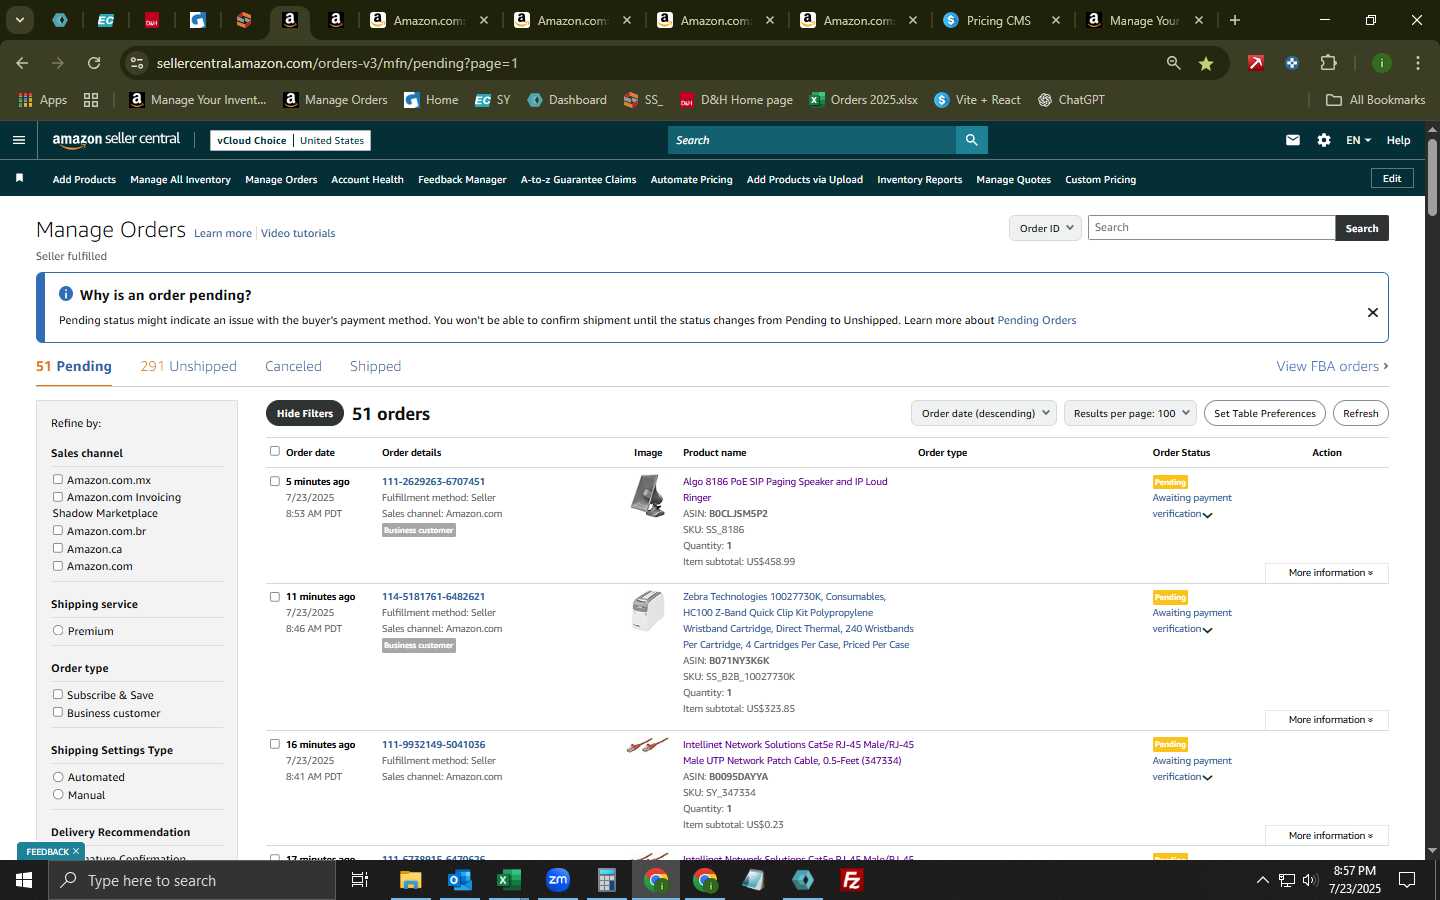Expand status details for order 111-2629263-6707451

click(x=1207, y=515)
